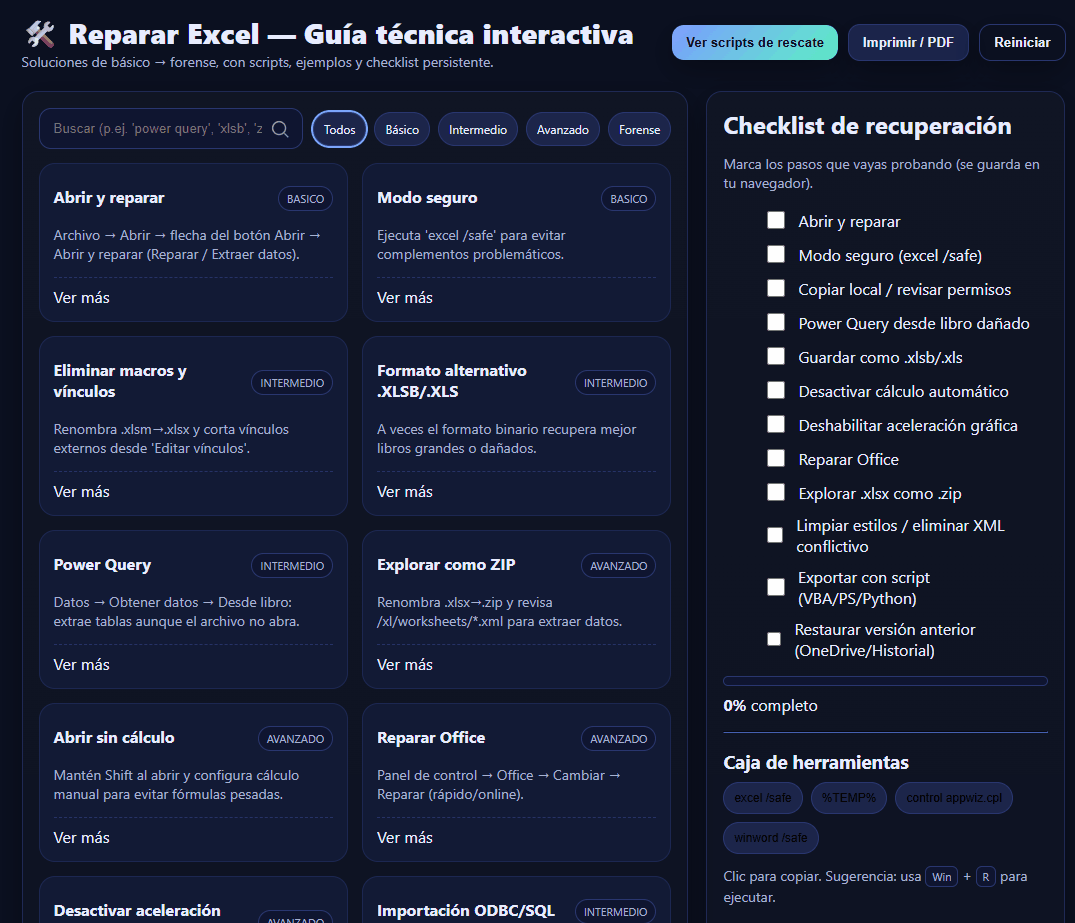Click the 'Importación ODBC/SQL' card title

coord(466,910)
